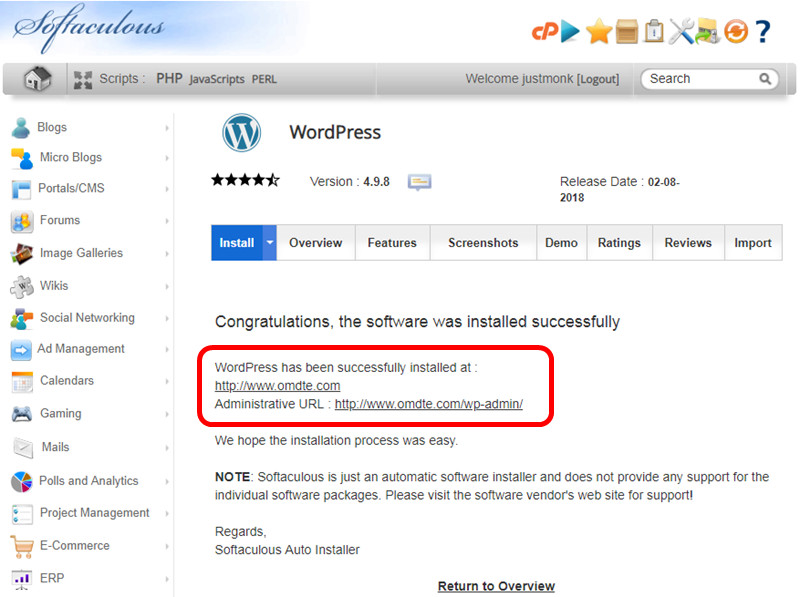
Task: Click the Blogs category person icon
Action: pos(21,128)
